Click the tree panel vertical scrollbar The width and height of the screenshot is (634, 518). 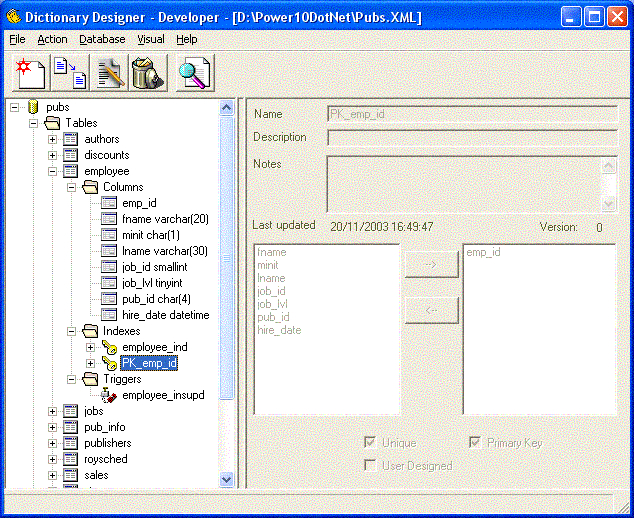[x=226, y=300]
